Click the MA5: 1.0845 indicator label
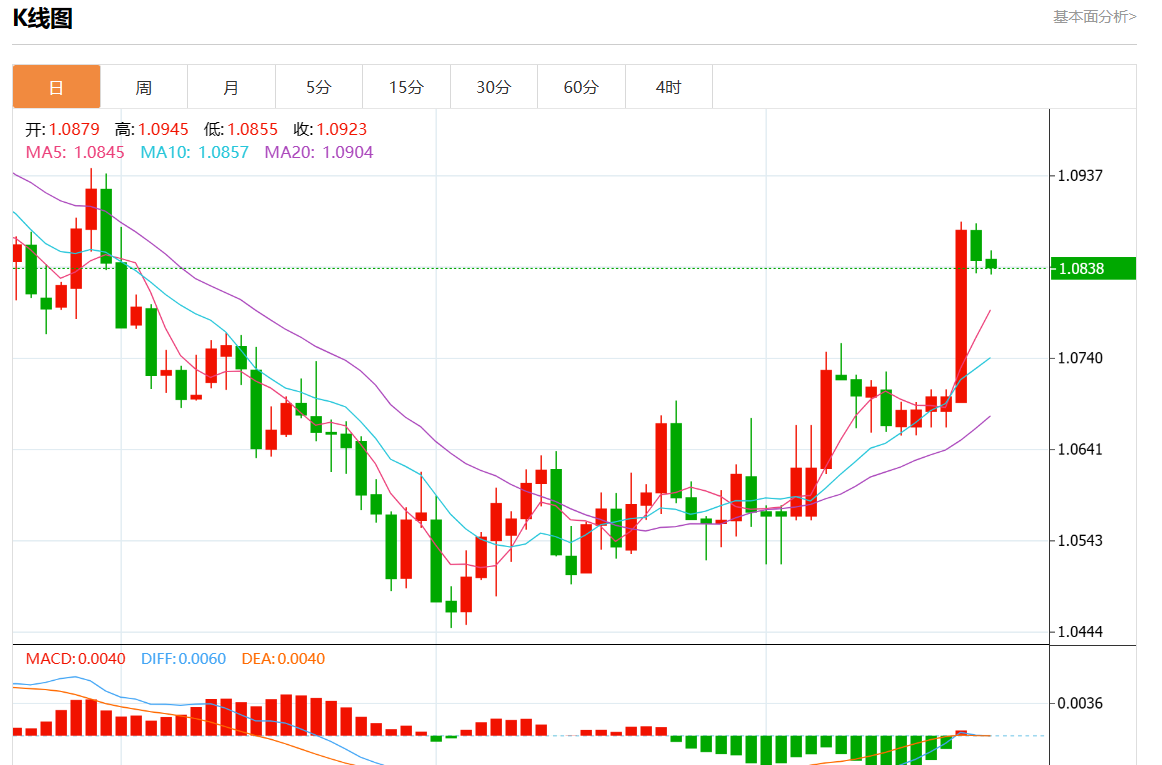 pyautogui.click(x=75, y=152)
